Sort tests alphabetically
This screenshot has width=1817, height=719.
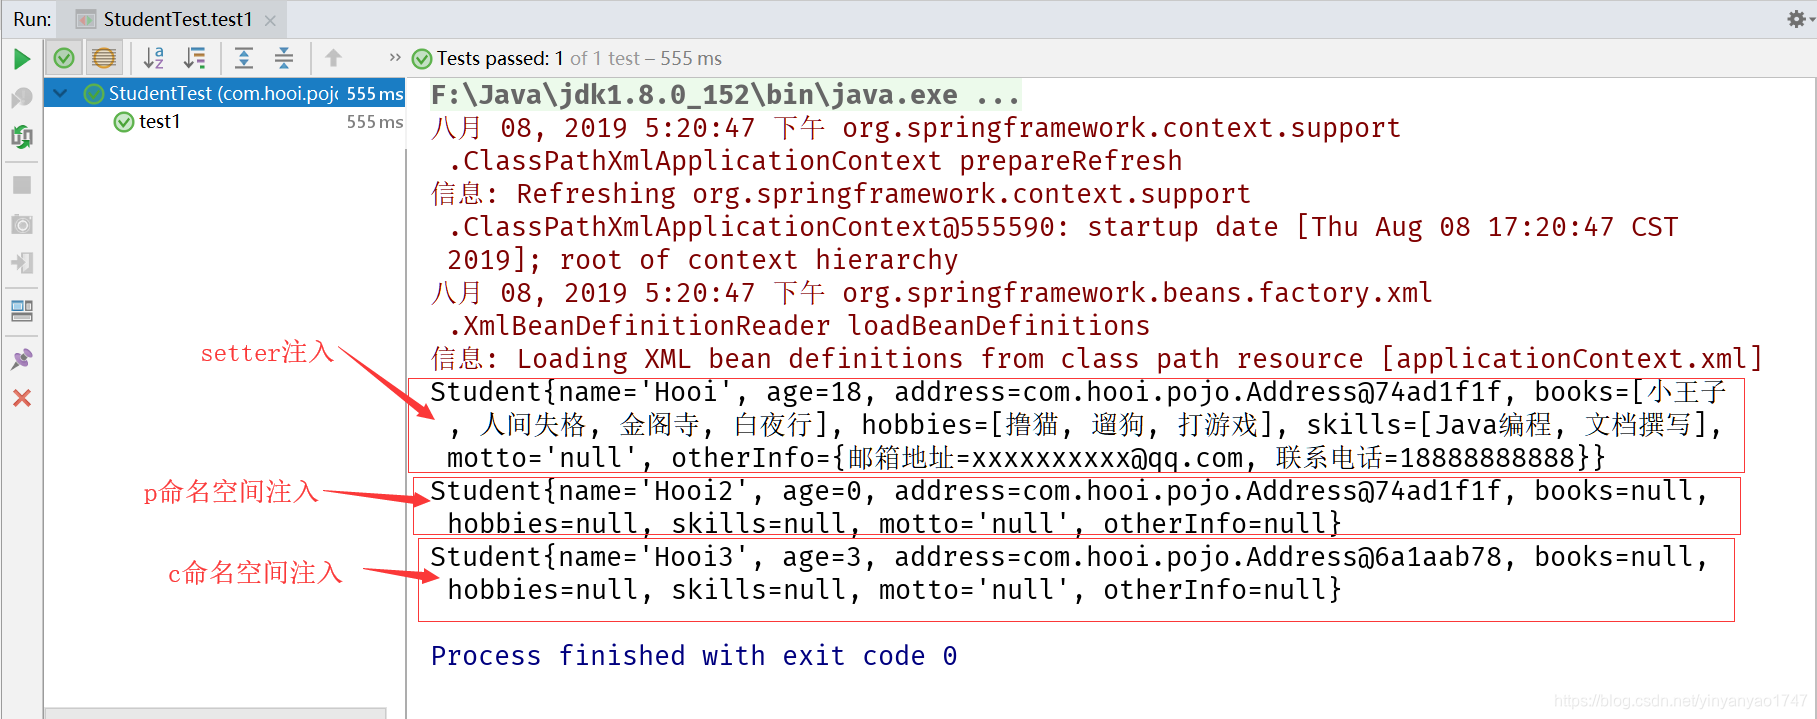(x=154, y=58)
